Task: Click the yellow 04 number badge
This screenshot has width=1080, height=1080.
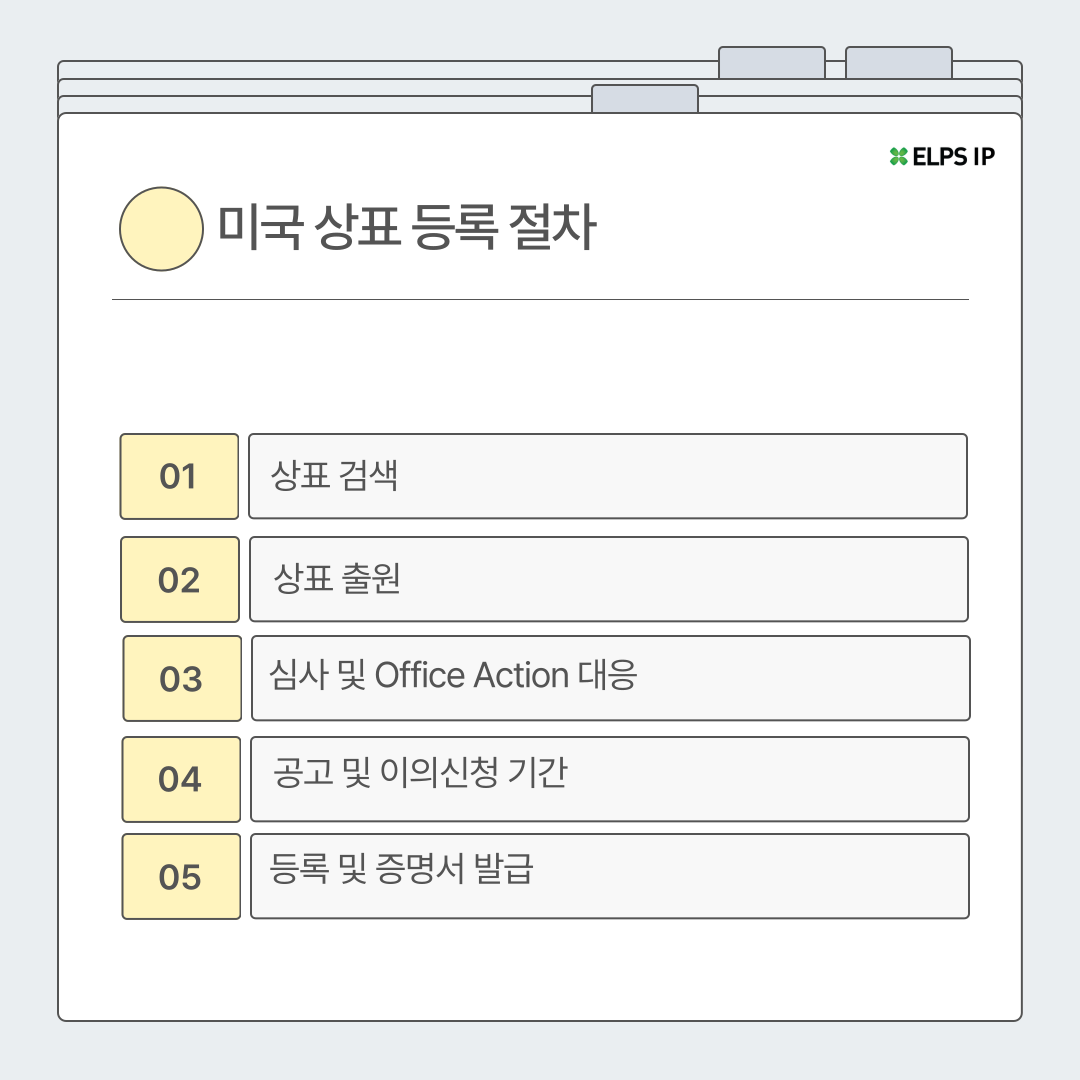Action: tap(181, 779)
